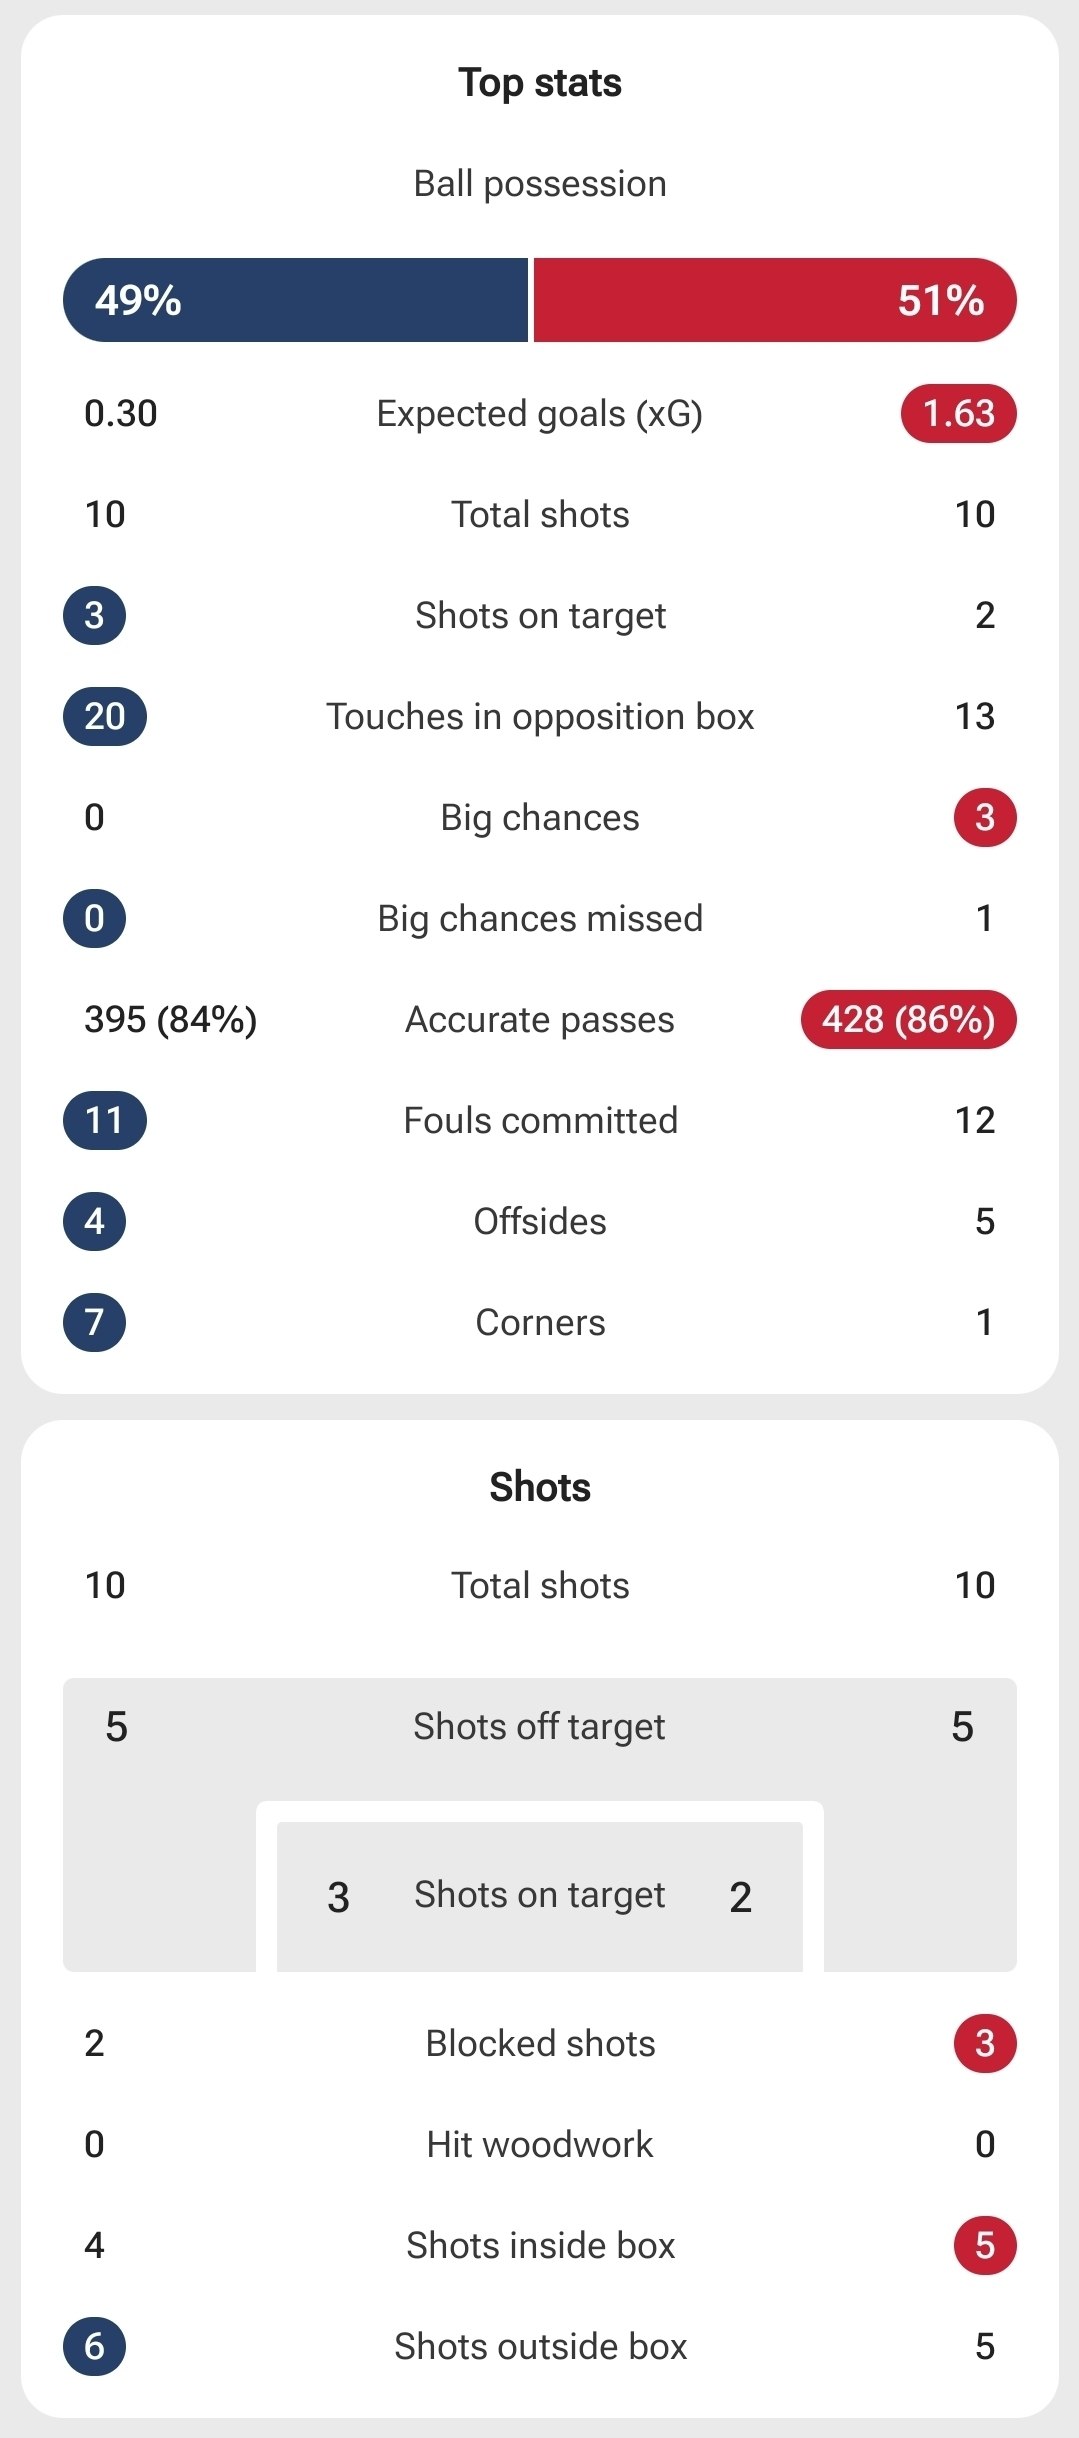Viewport: 1079px width, 2438px height.
Task: Select the Expected goals (xG) label
Action: [x=540, y=414]
